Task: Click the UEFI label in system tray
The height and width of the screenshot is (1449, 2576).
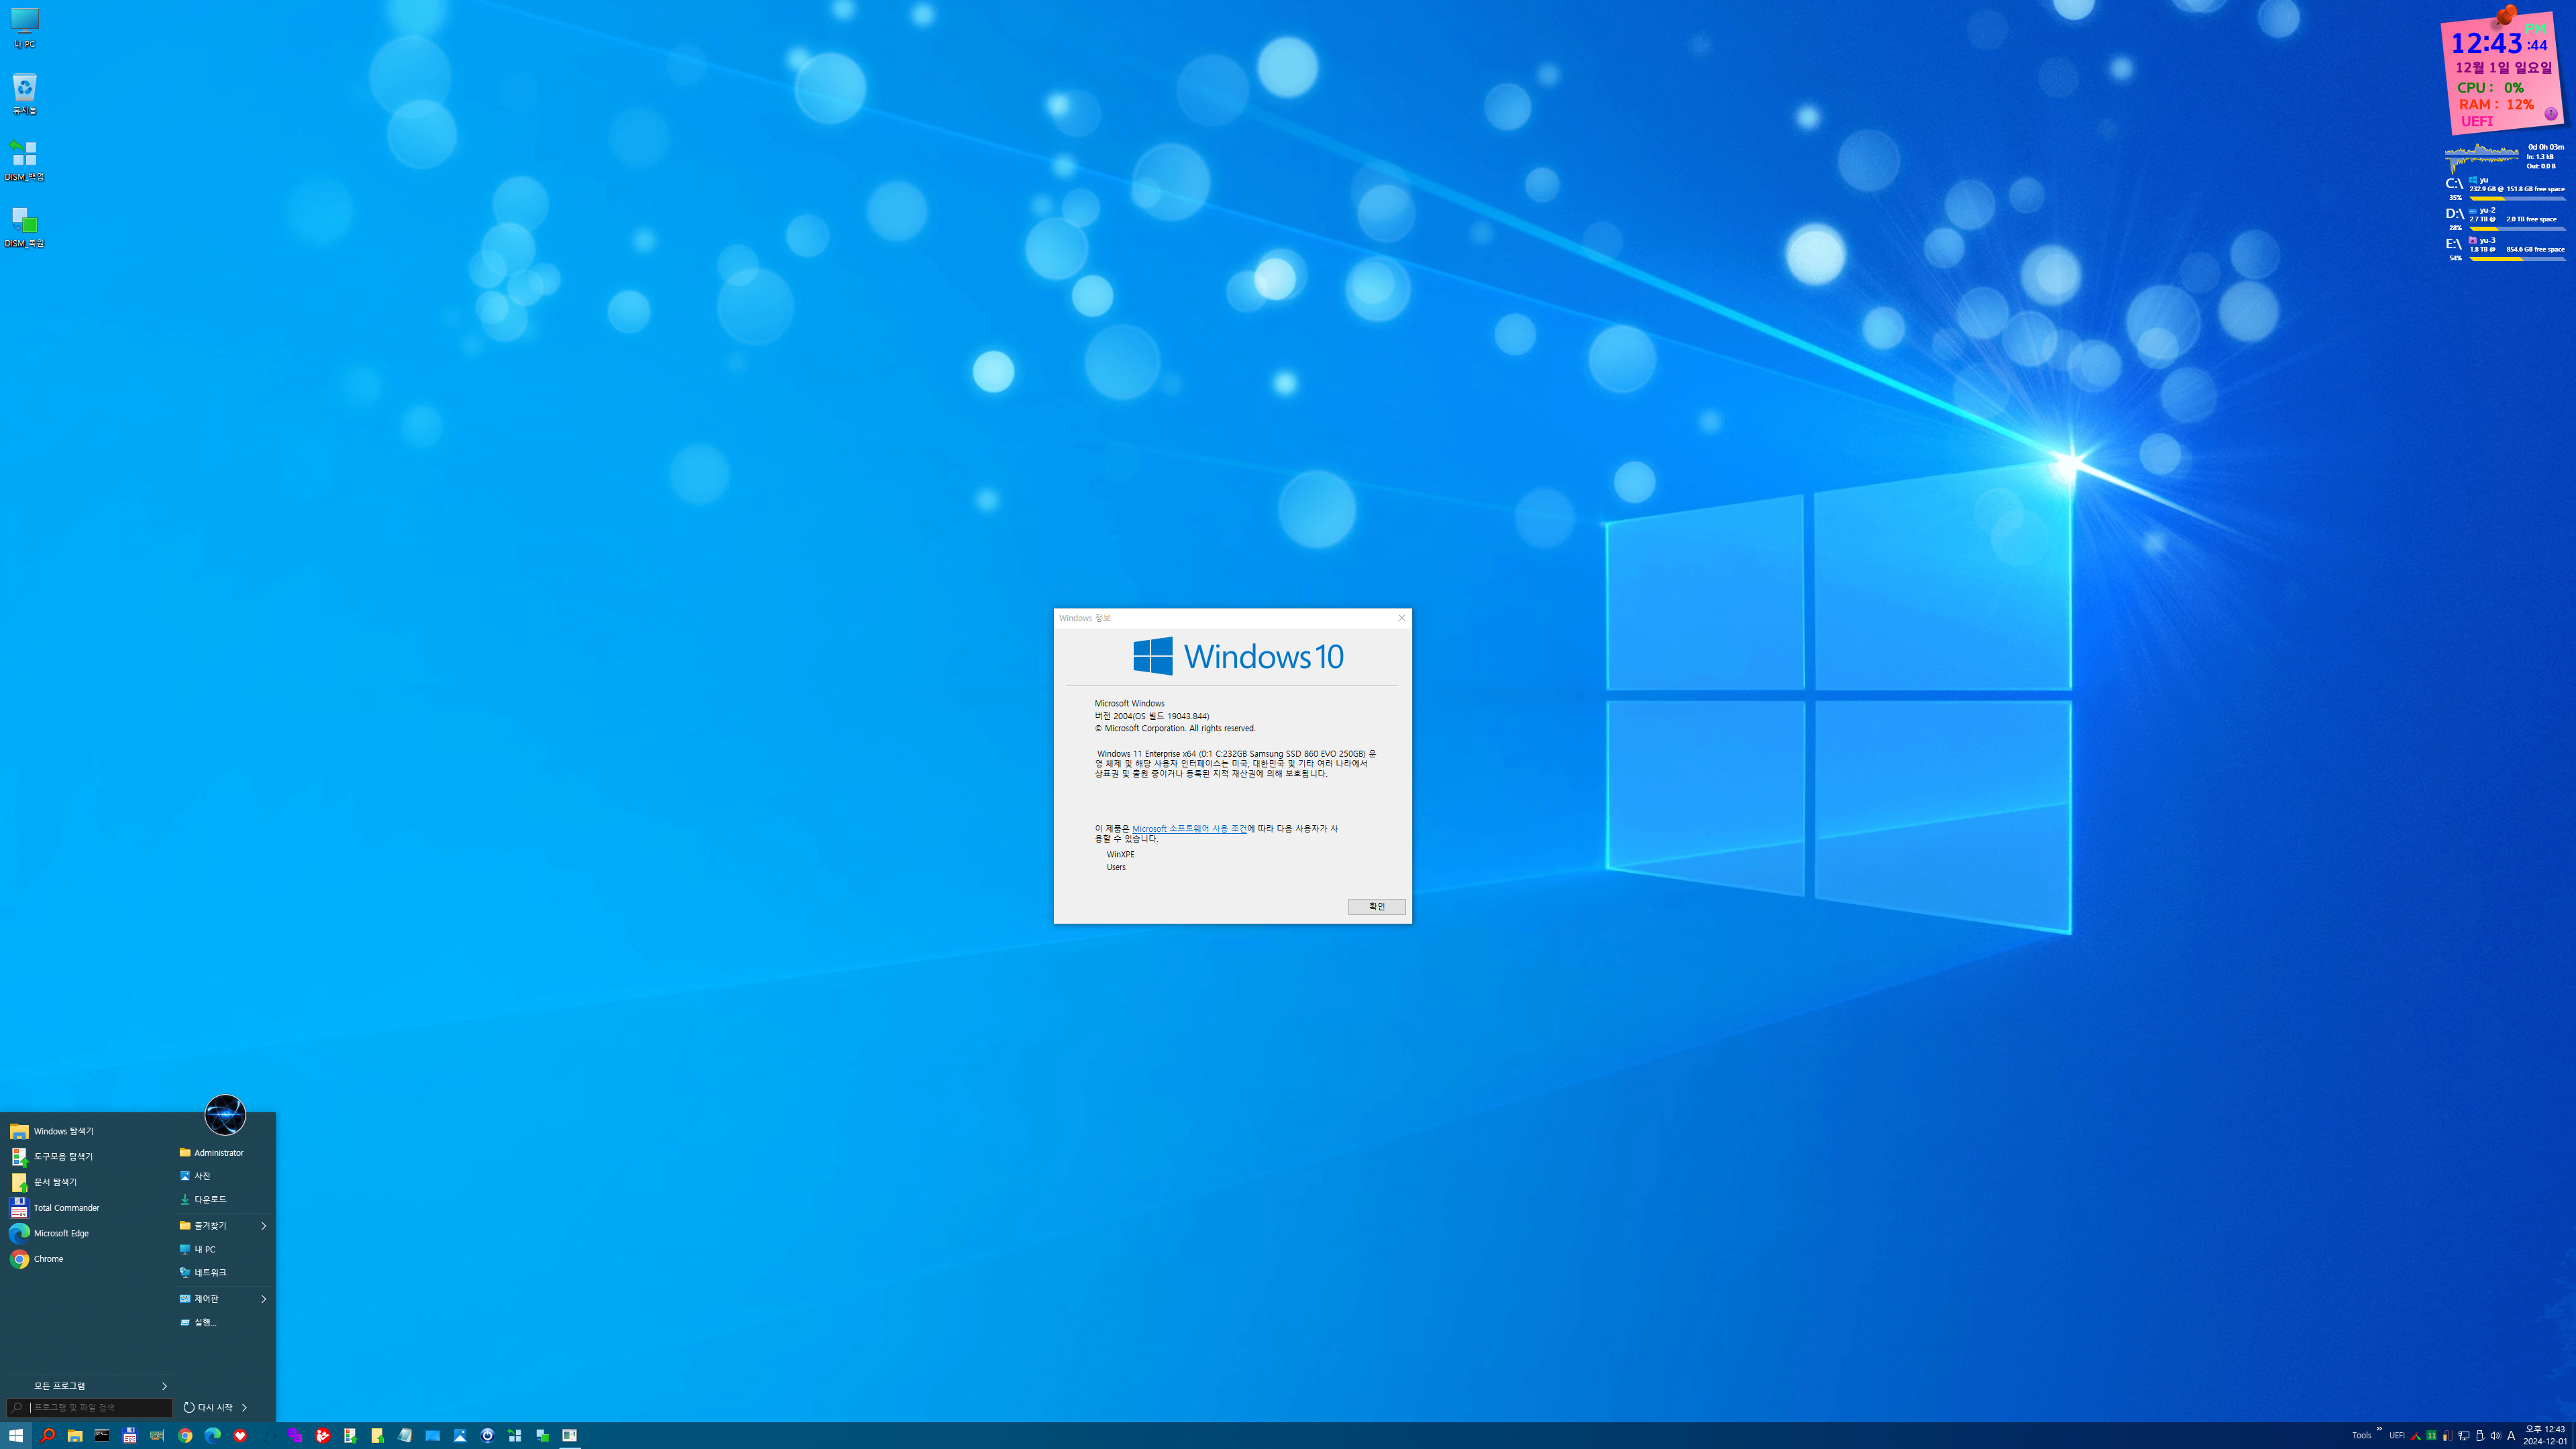Action: tap(2397, 1436)
